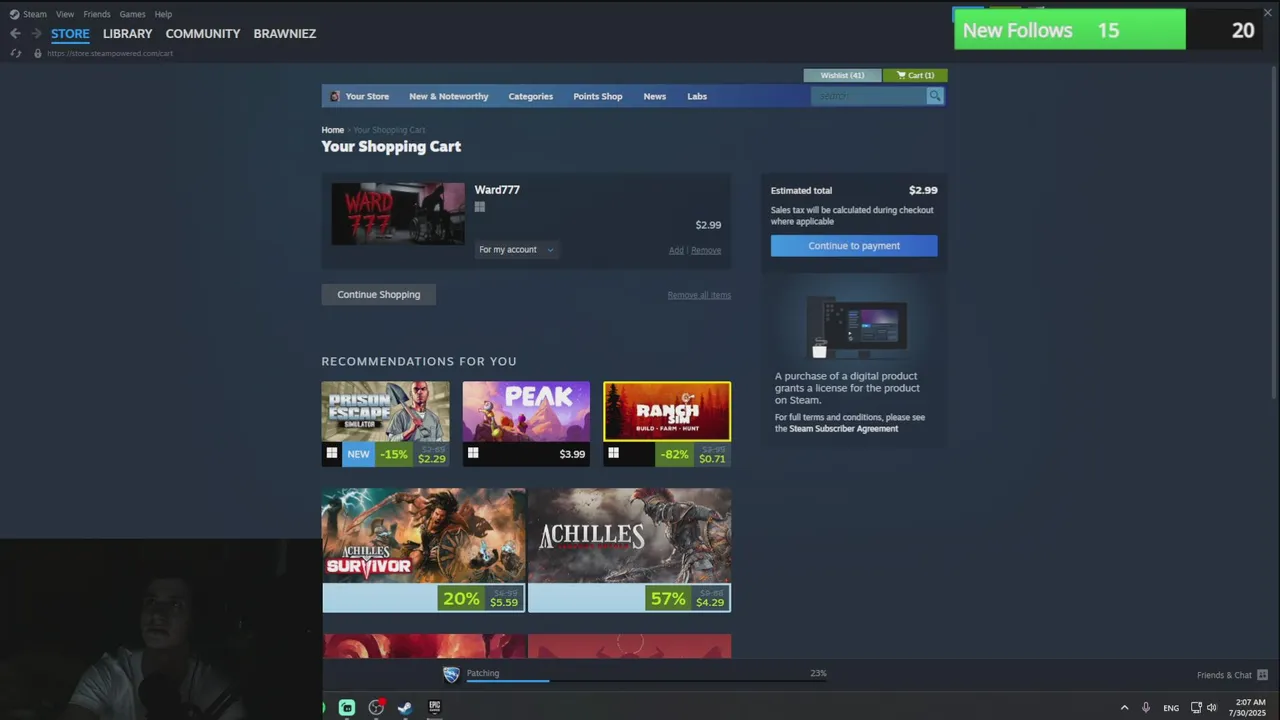Click the Steam logo in the menu bar
Viewport: 1280px width, 720px height.
[x=14, y=14]
